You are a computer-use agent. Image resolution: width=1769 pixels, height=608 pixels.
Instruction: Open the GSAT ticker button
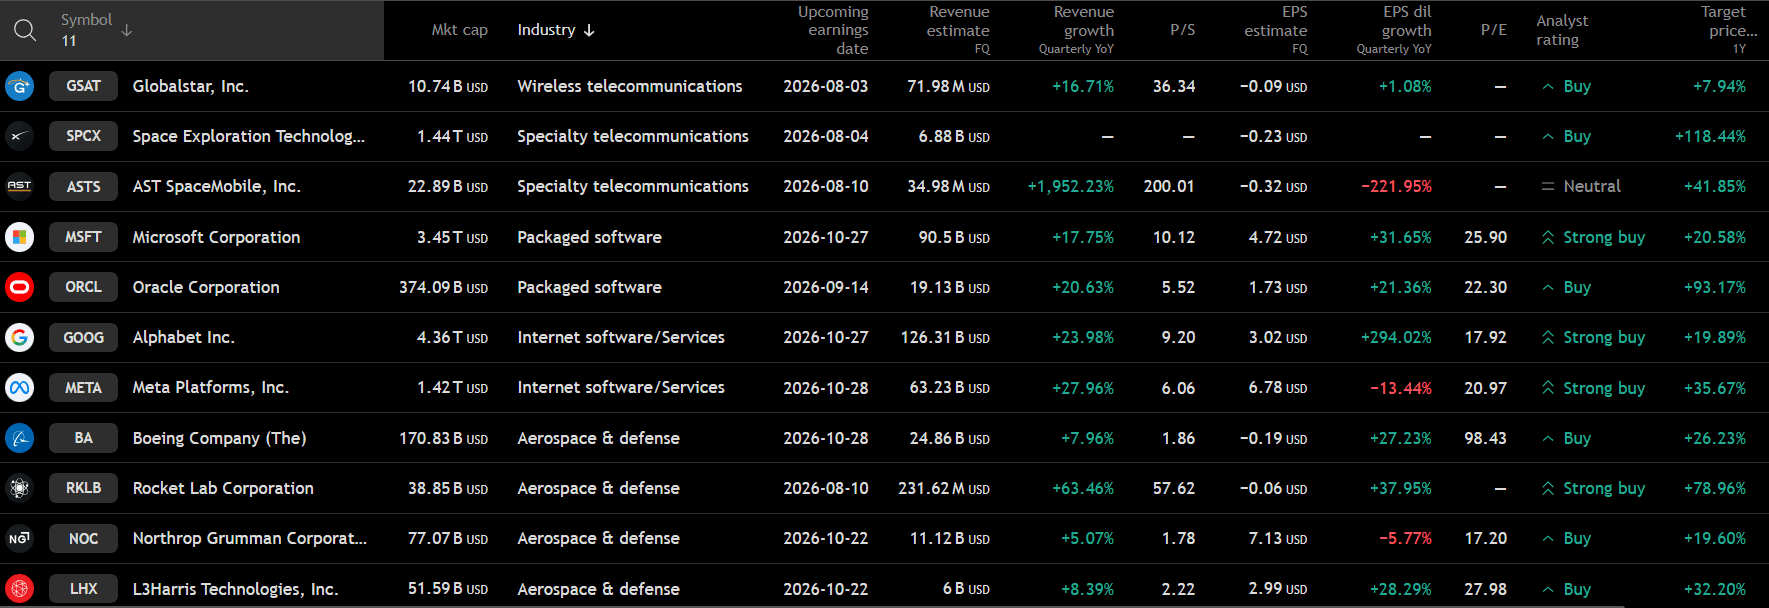click(83, 86)
